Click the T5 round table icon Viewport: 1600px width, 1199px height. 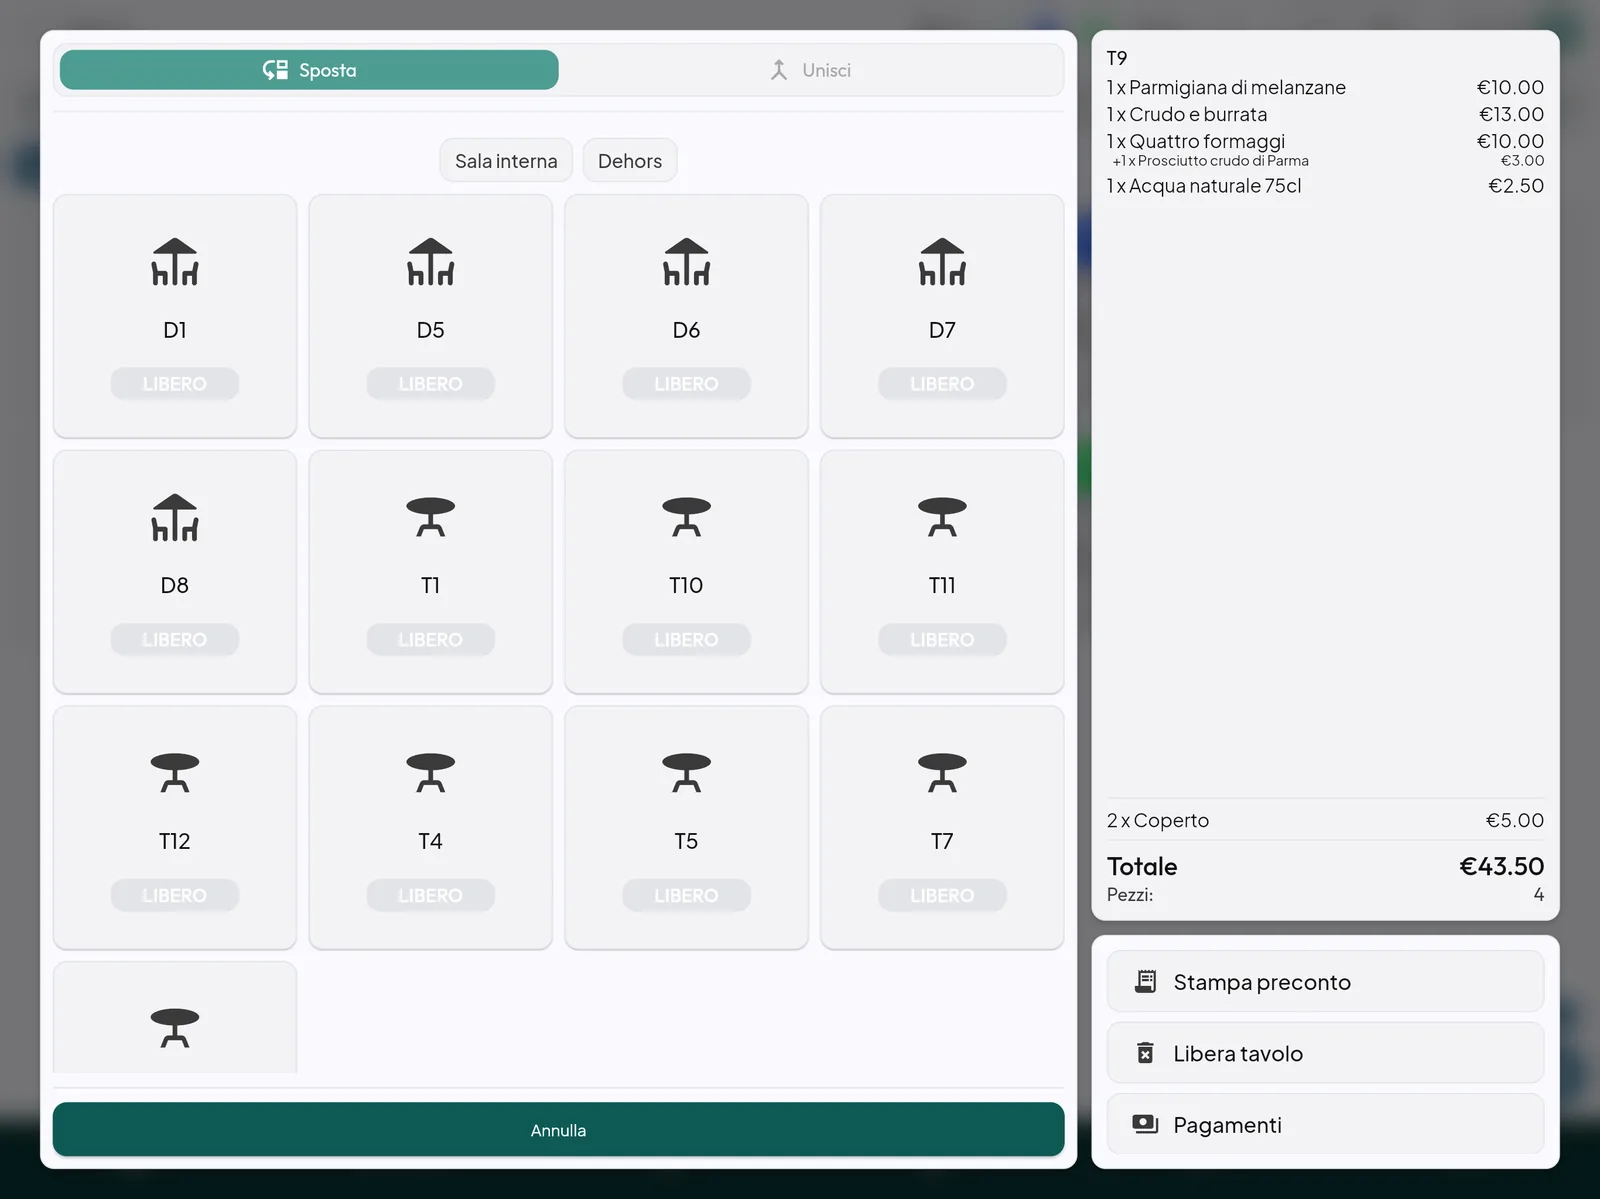[686, 773]
